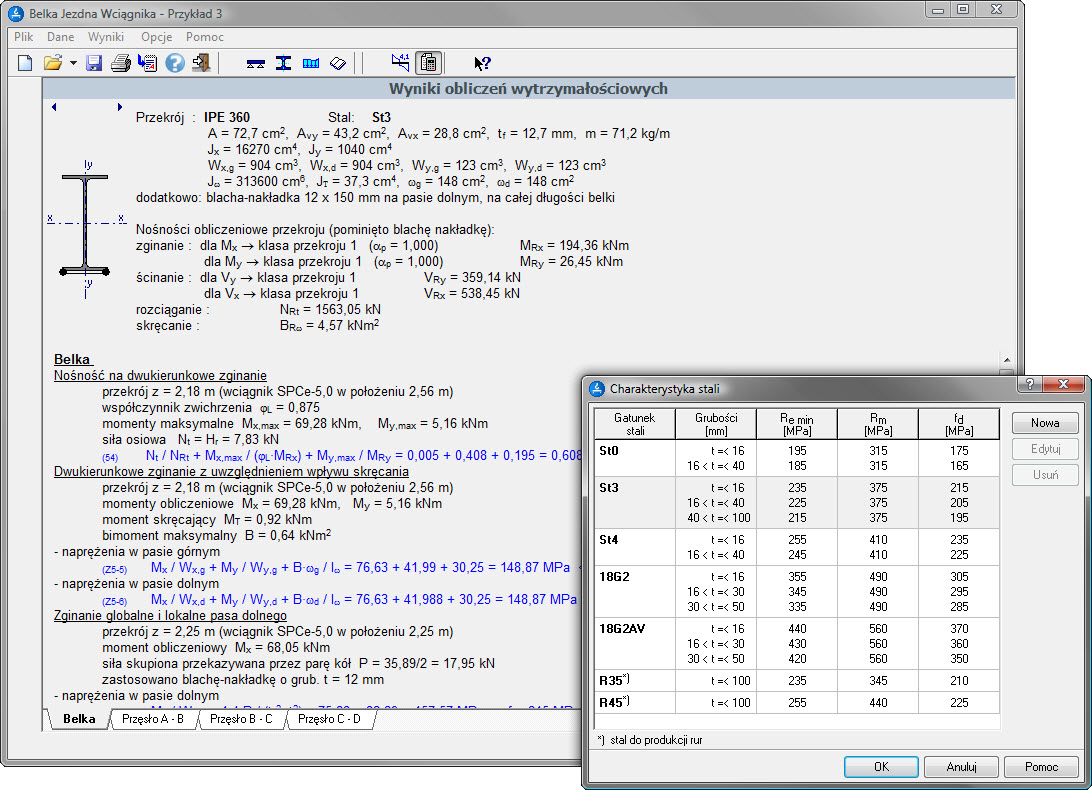Open the Opcje menu
1092x790 pixels.
click(x=157, y=36)
